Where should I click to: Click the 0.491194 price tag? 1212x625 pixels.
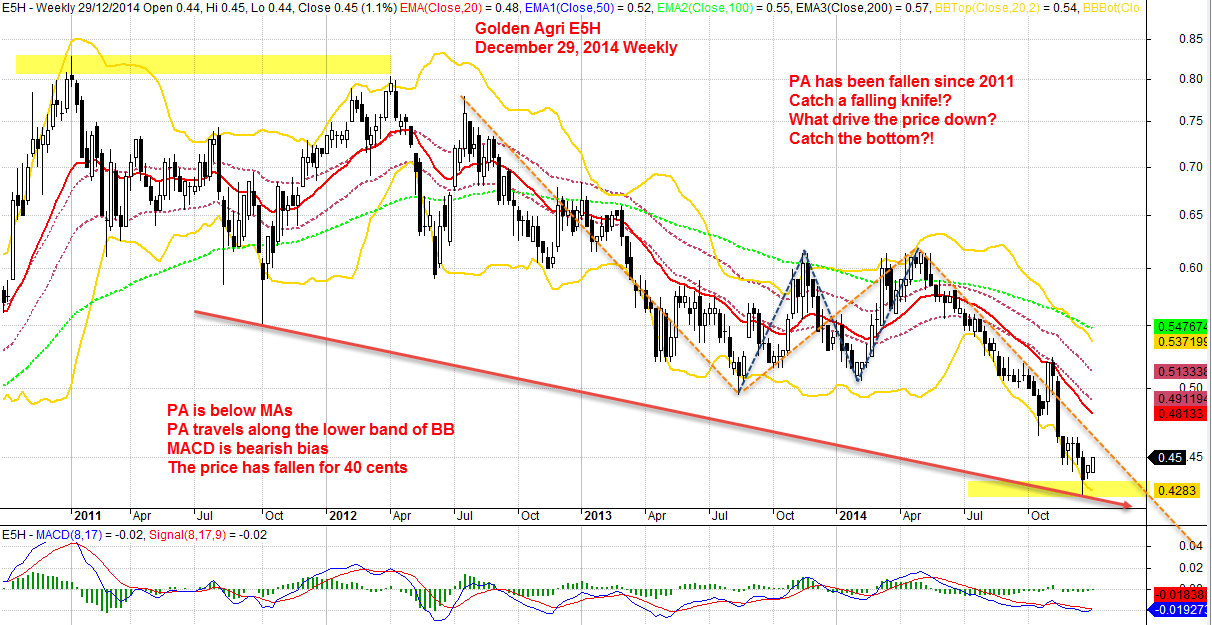pos(1182,397)
